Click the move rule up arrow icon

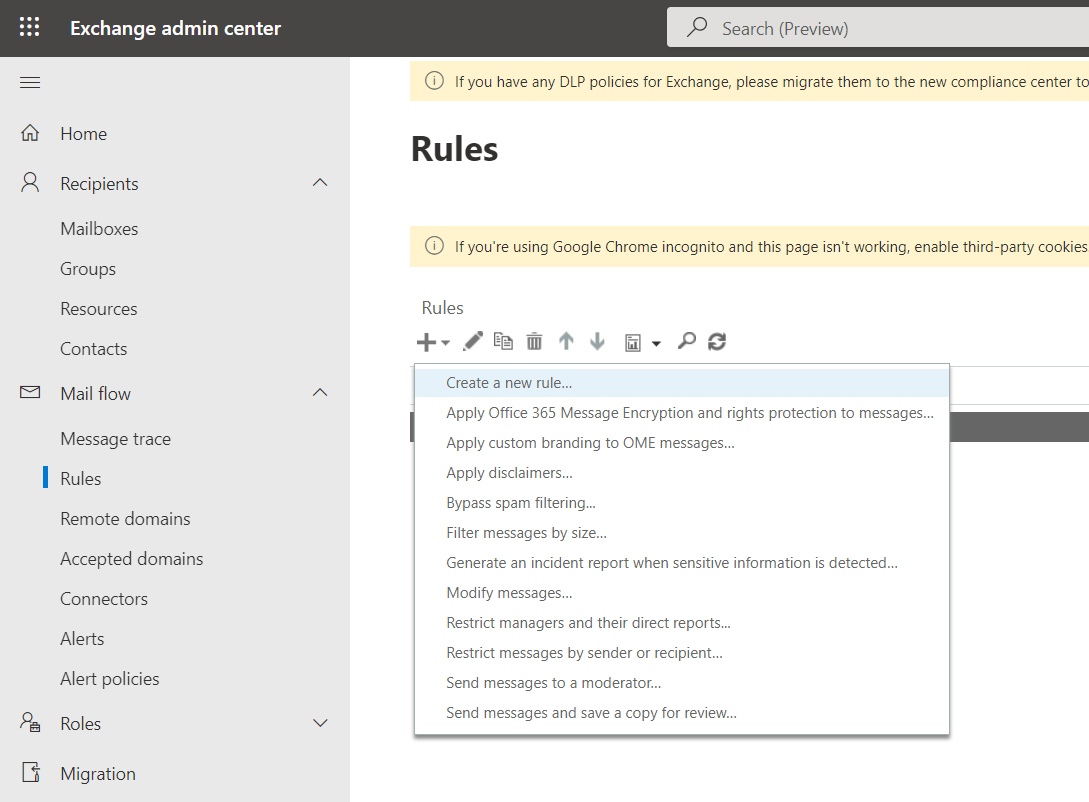[x=566, y=341]
